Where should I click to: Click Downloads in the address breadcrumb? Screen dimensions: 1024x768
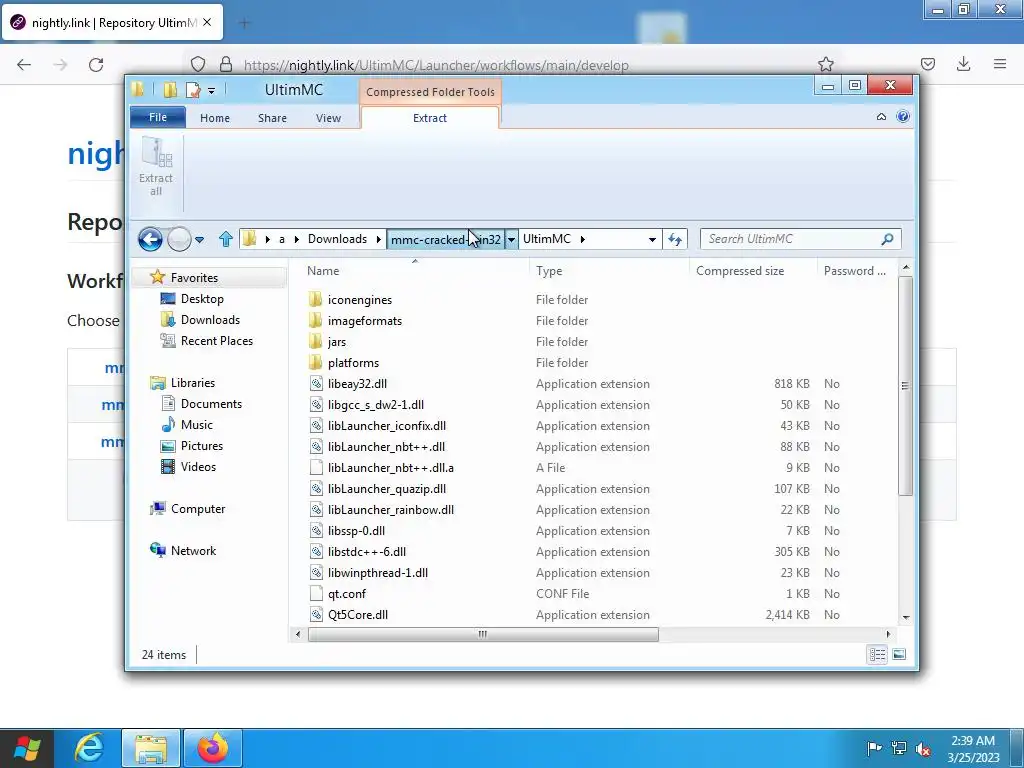(337, 239)
